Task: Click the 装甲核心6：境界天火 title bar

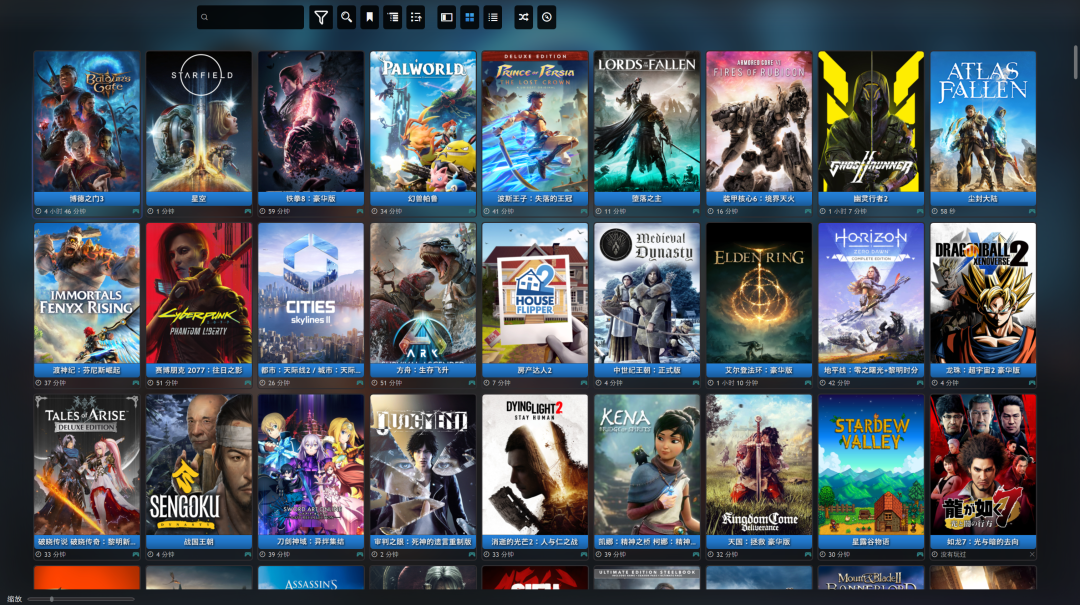Action: [759, 198]
